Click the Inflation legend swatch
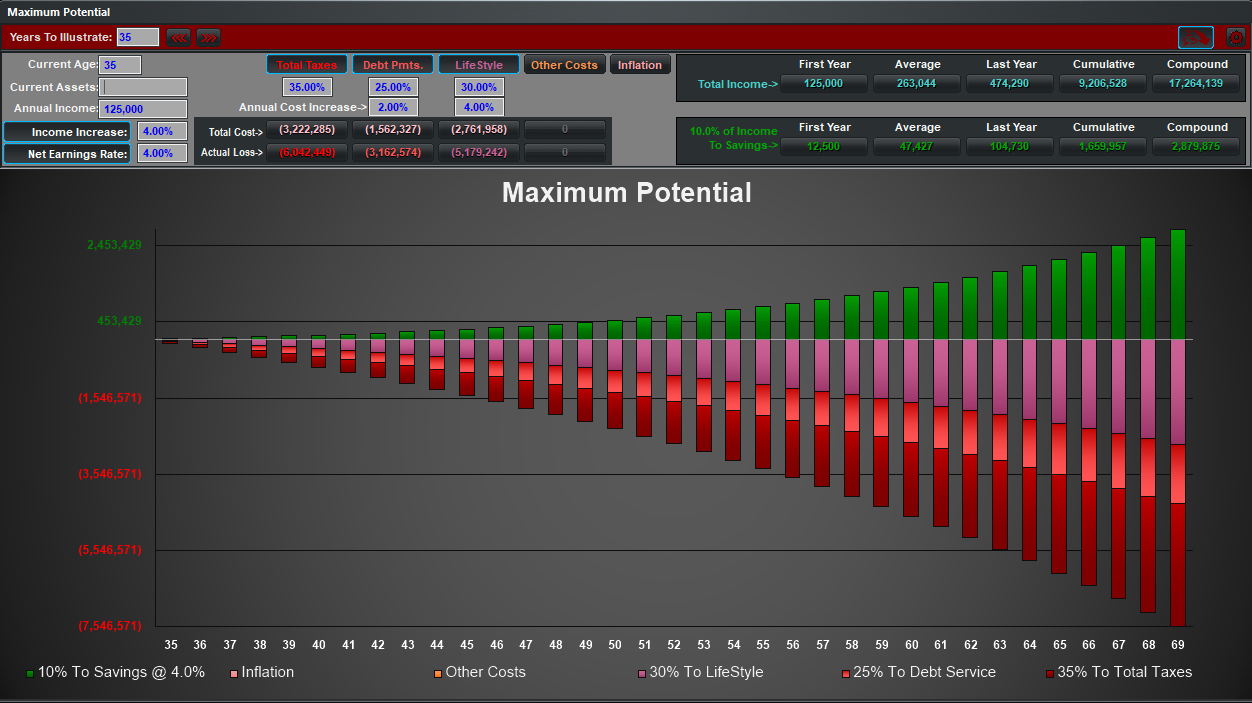 234,674
